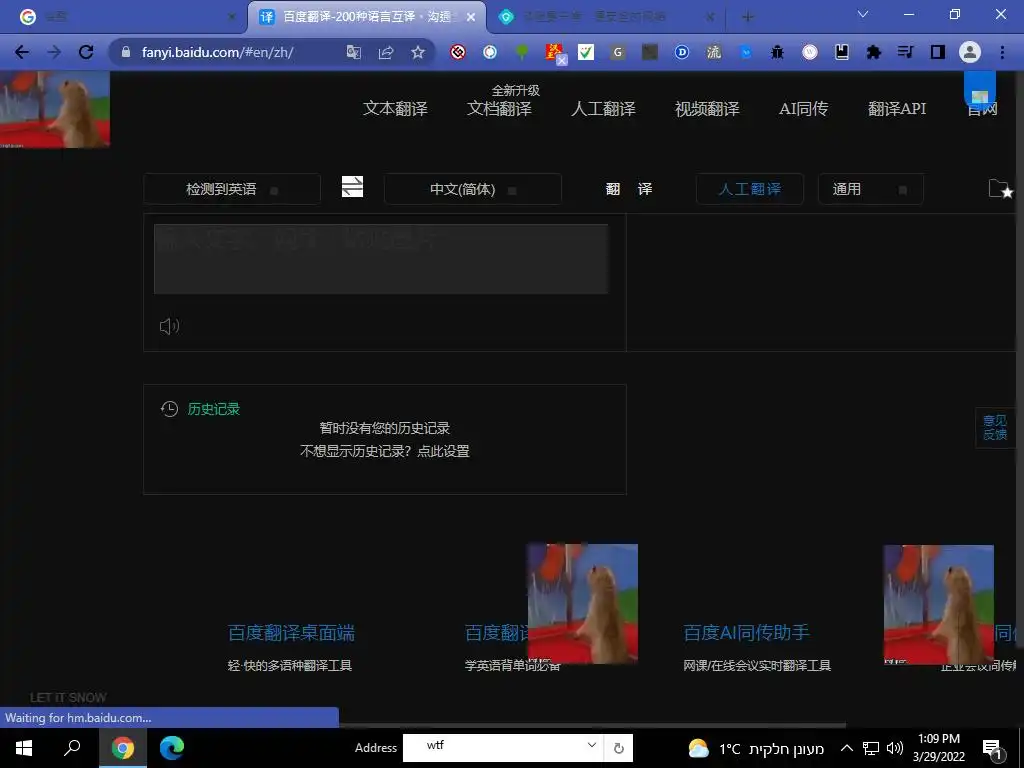Open 百度AI同传助手 link
1024x768 pixels.
click(x=746, y=633)
